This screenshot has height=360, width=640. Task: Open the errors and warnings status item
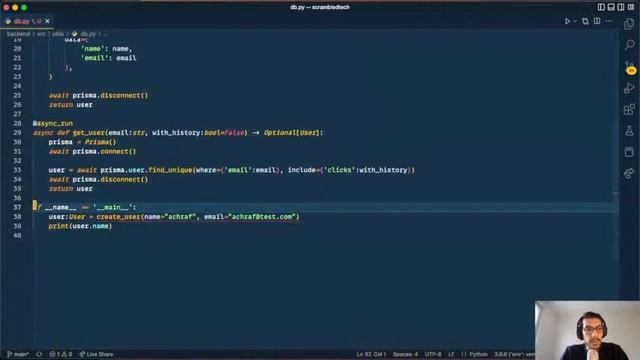(61, 354)
